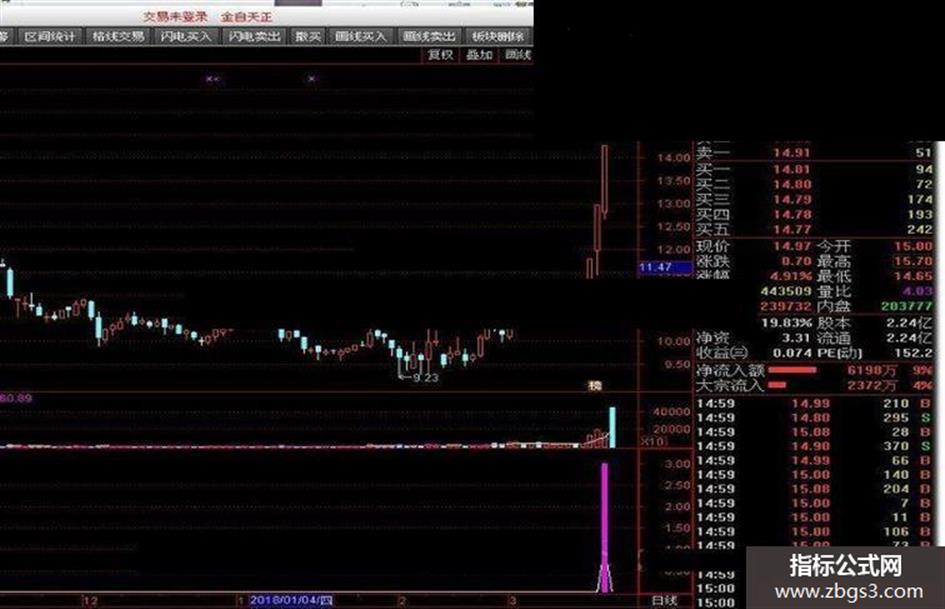Click the 大宗流入 red bar
The height and width of the screenshot is (609, 945).
(x=777, y=385)
